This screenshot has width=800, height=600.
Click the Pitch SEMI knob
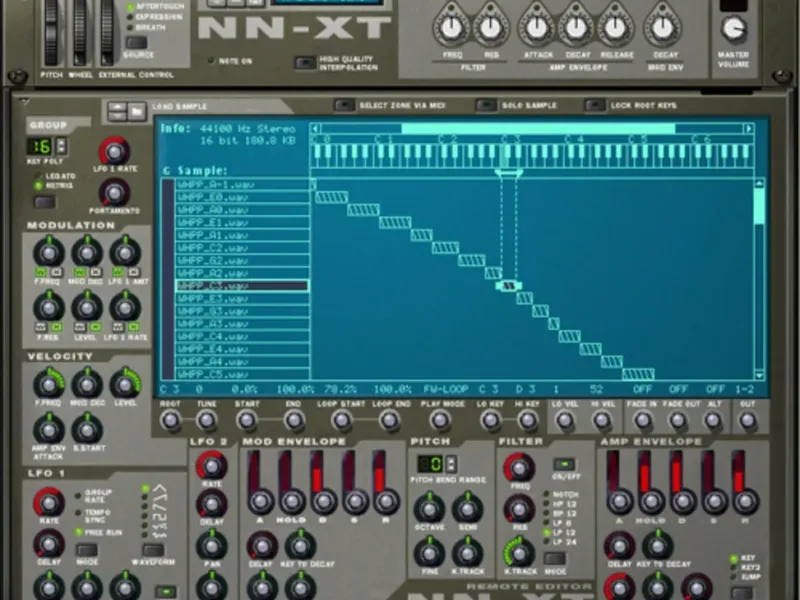tap(467, 508)
